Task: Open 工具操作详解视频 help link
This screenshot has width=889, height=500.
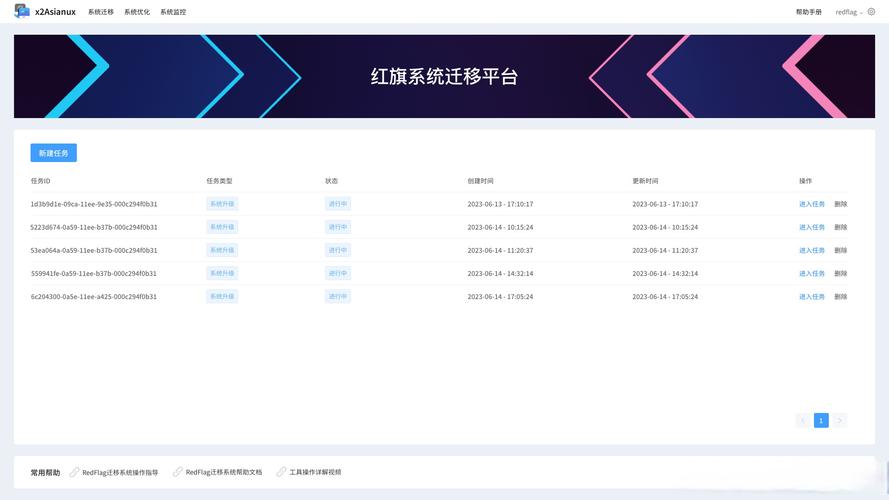Action: coord(315,472)
